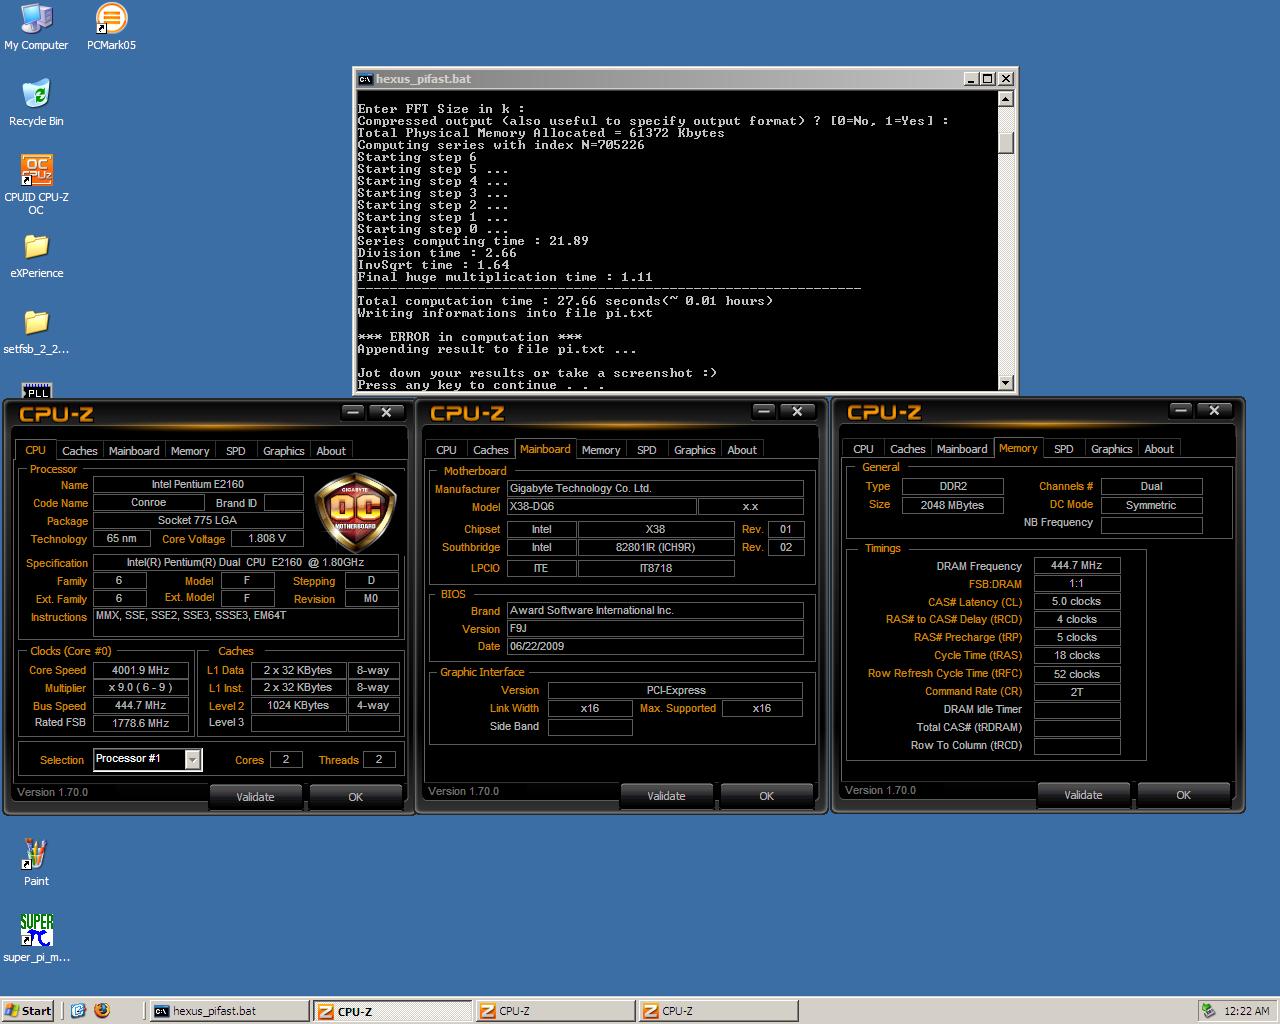
Task: Select Memory tab in Mainboard window
Action: click(601, 450)
